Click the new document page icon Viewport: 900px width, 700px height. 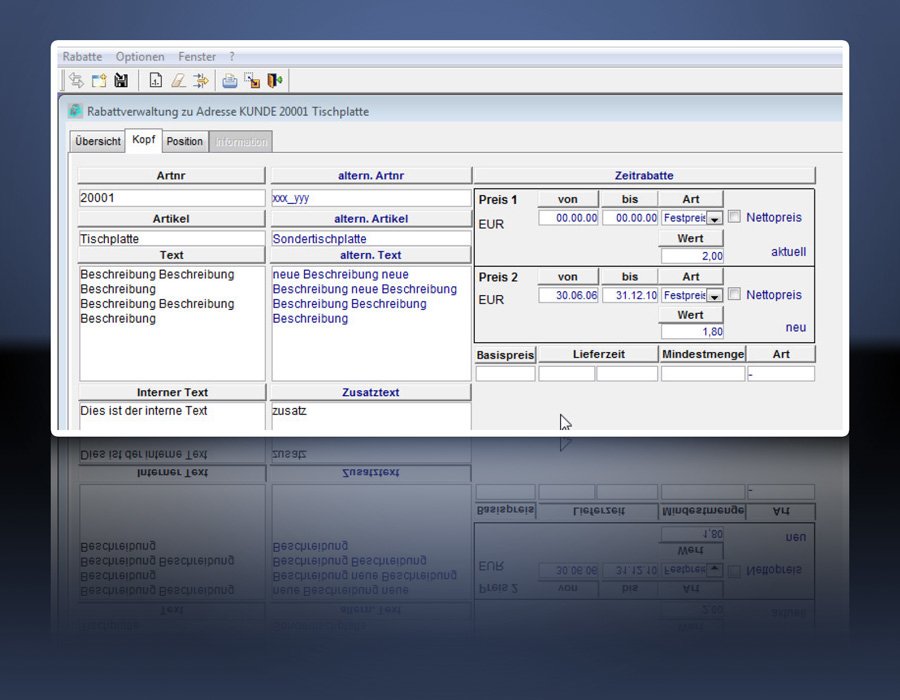[156, 81]
